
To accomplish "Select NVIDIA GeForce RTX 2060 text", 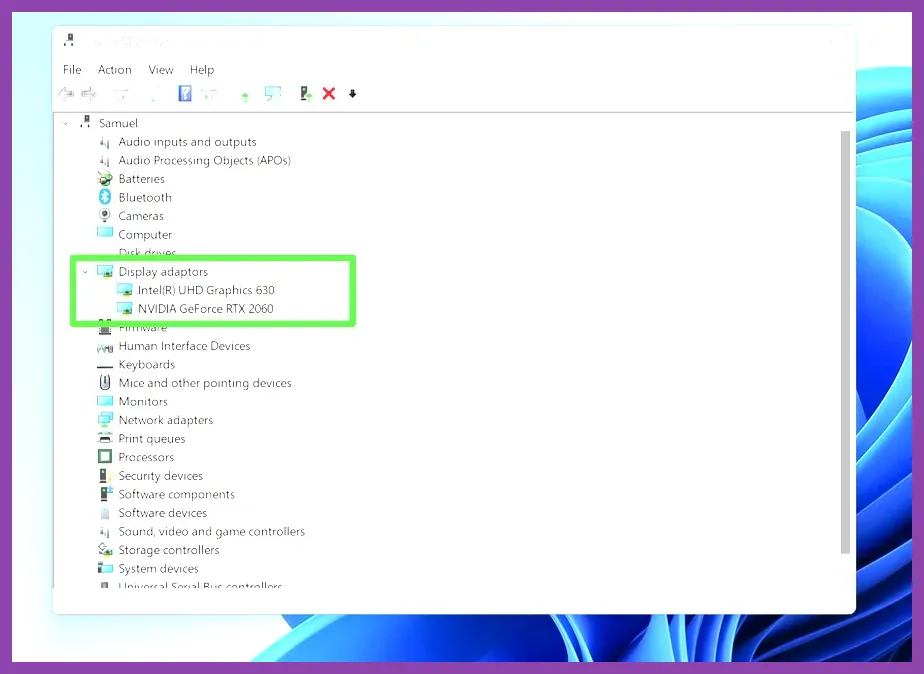I will pyautogui.click(x=206, y=308).
